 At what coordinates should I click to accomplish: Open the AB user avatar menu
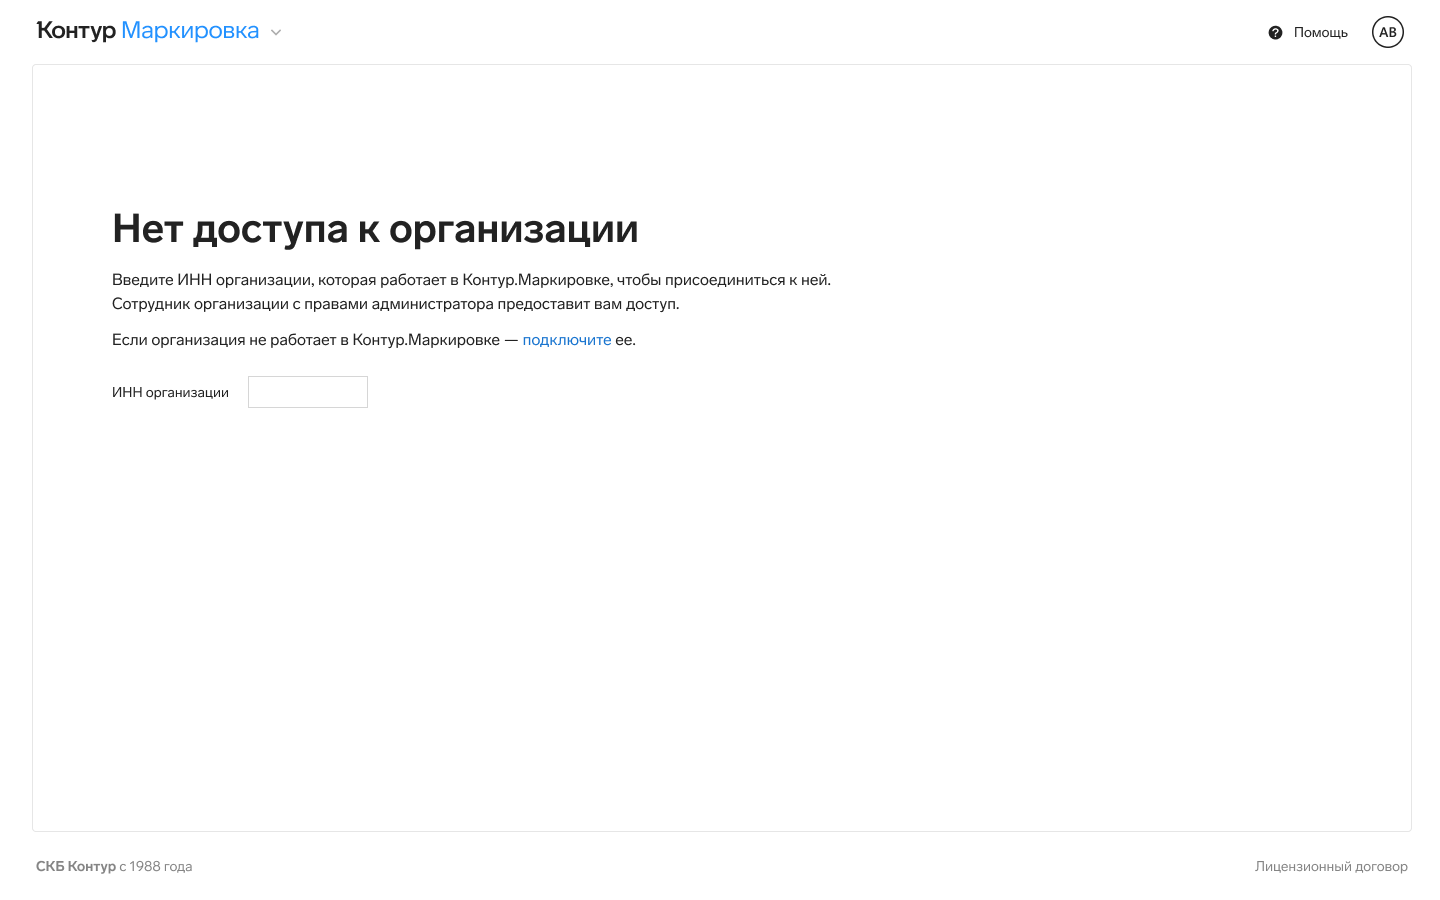pos(1388,32)
